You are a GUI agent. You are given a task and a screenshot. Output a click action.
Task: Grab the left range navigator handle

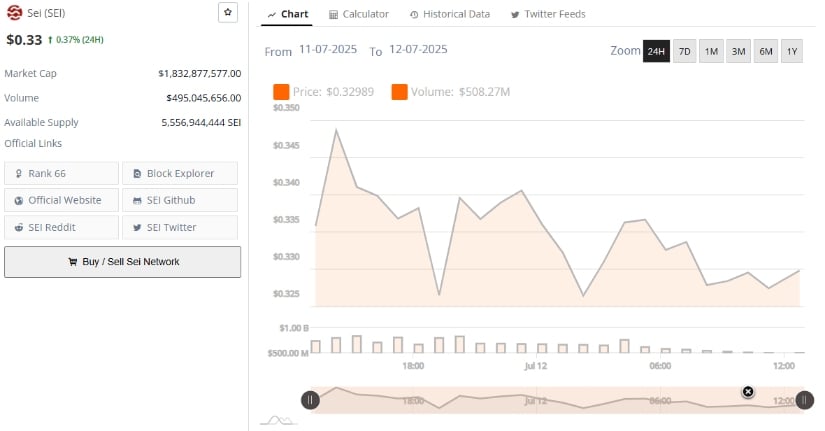coord(310,400)
